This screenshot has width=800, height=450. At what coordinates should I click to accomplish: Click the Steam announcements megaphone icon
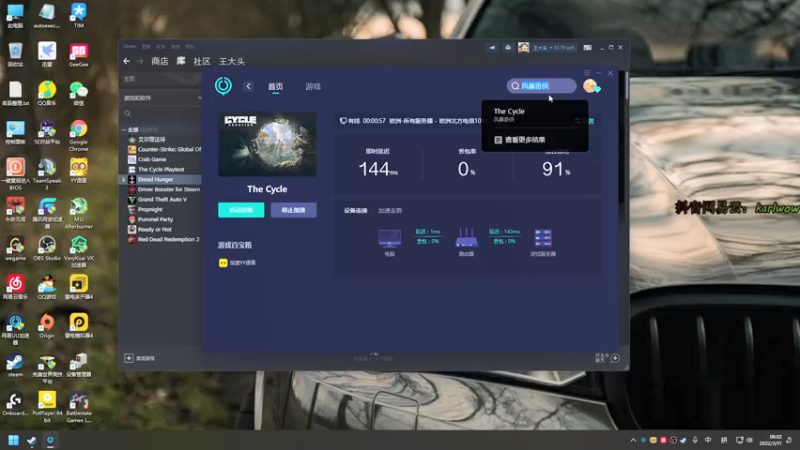point(492,47)
